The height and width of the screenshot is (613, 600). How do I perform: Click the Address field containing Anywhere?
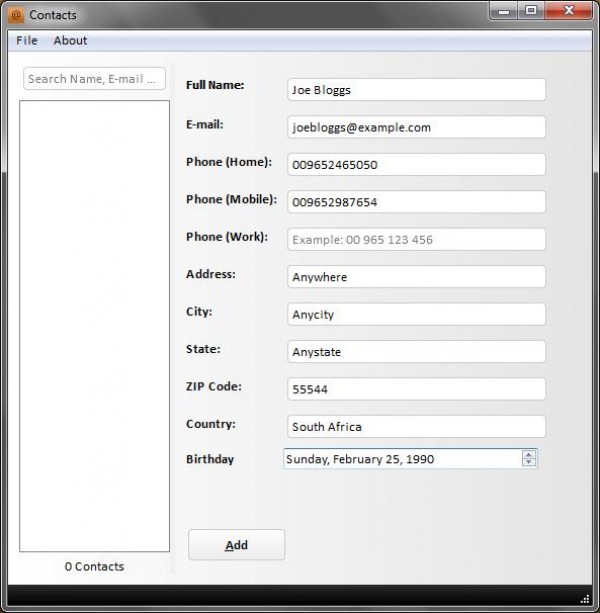point(416,277)
